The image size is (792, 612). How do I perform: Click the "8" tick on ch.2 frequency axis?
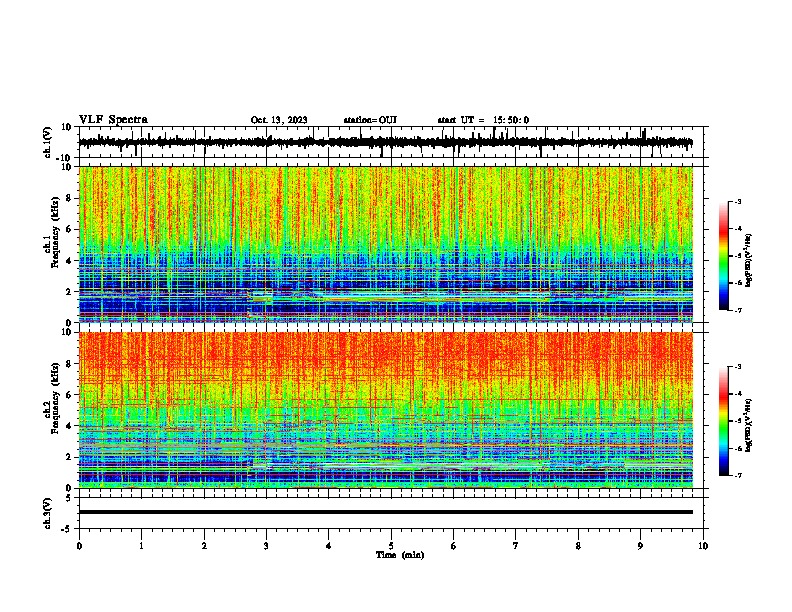(x=69, y=364)
